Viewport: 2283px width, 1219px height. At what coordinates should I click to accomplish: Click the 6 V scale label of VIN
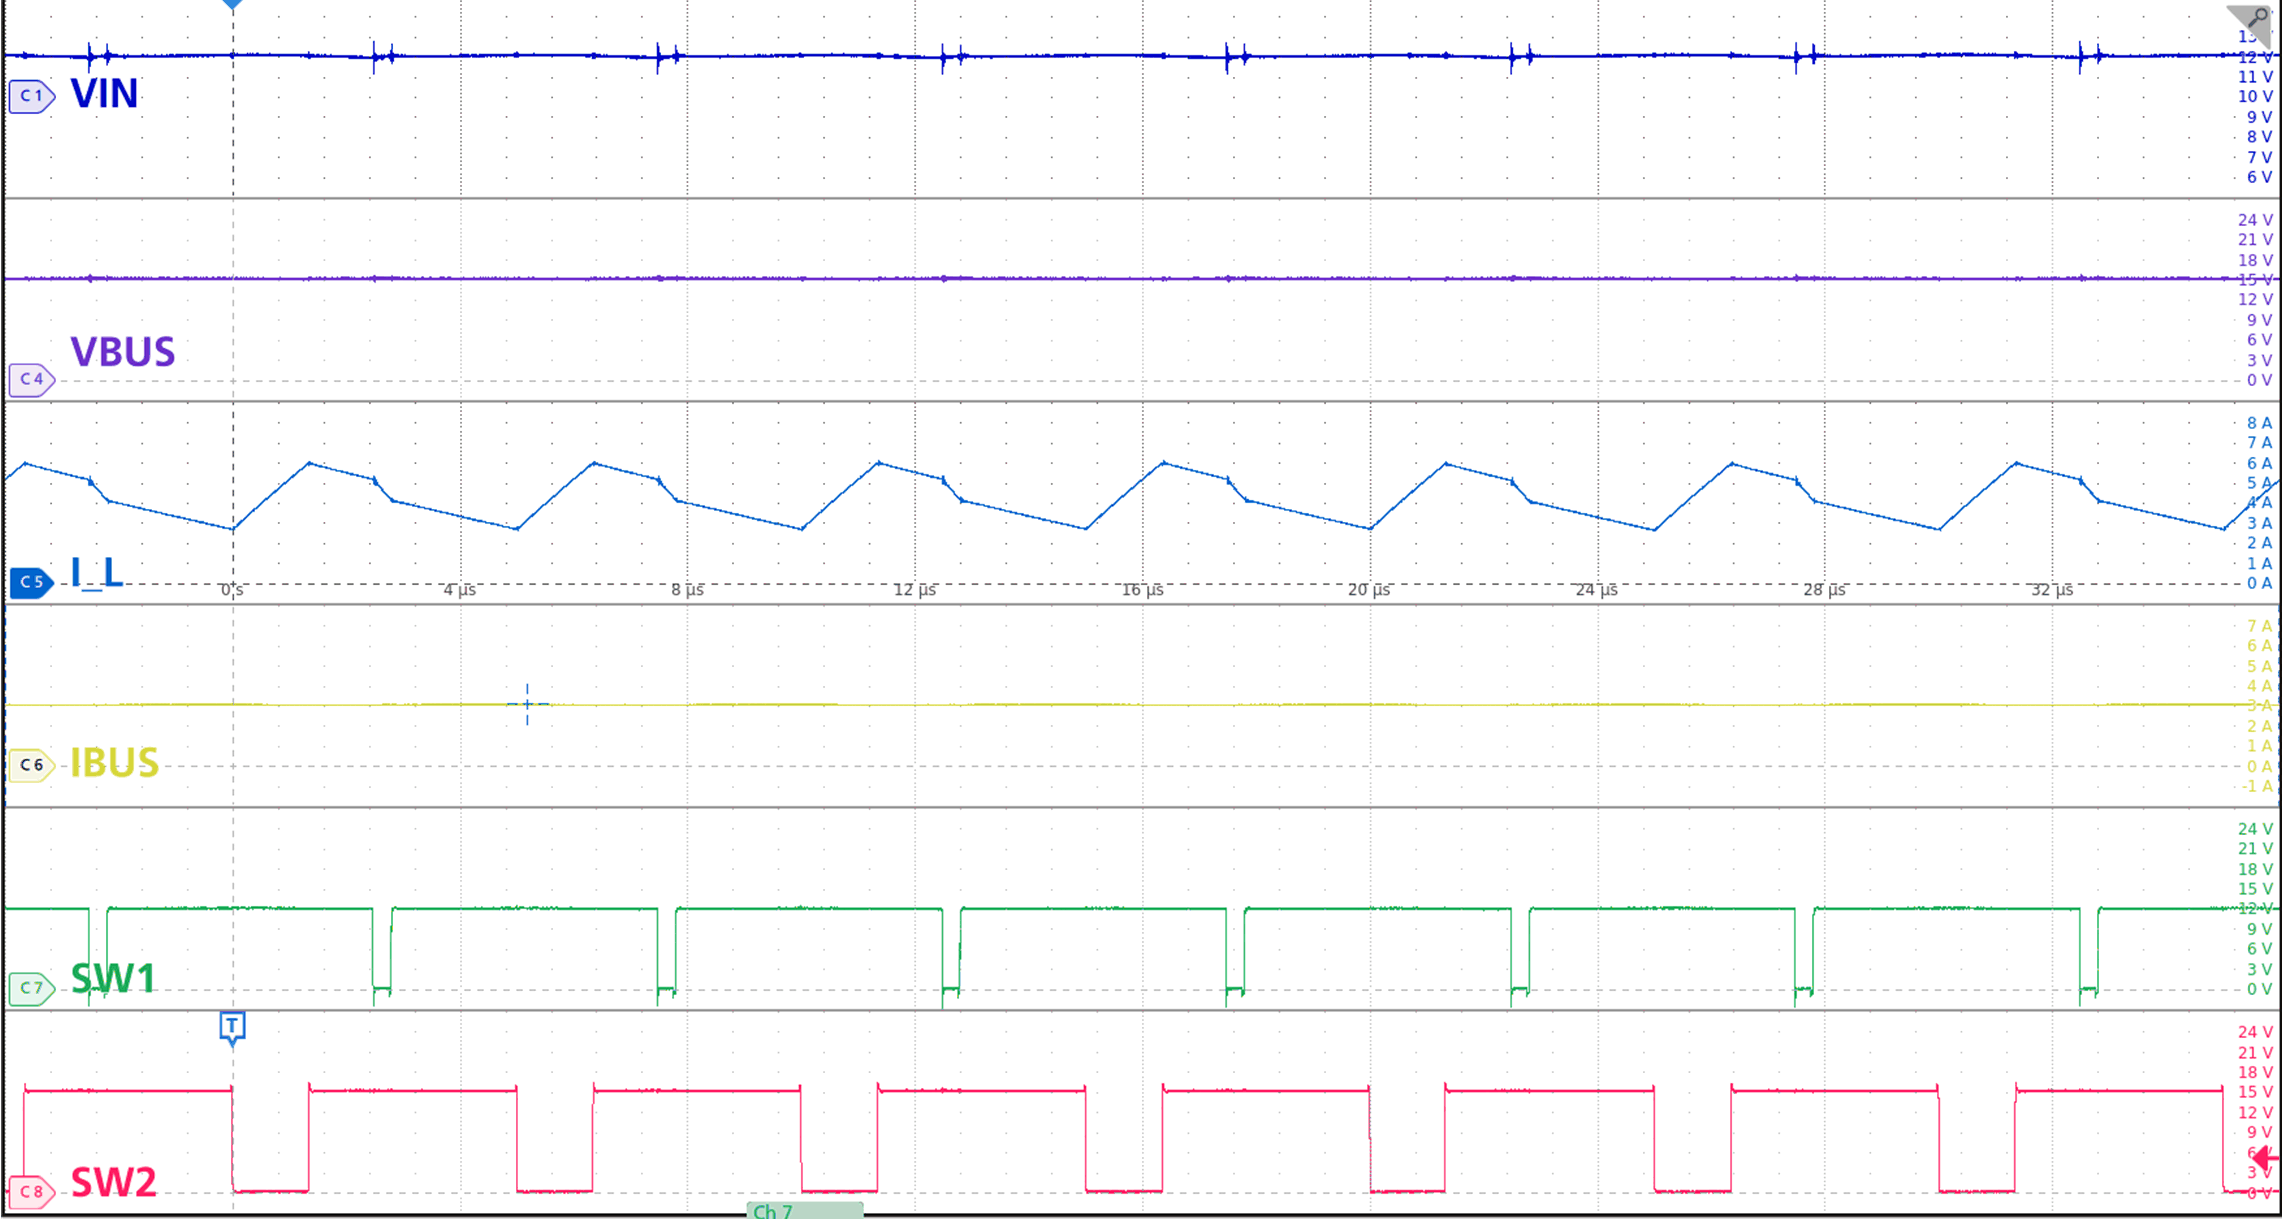pyautogui.click(x=2259, y=177)
